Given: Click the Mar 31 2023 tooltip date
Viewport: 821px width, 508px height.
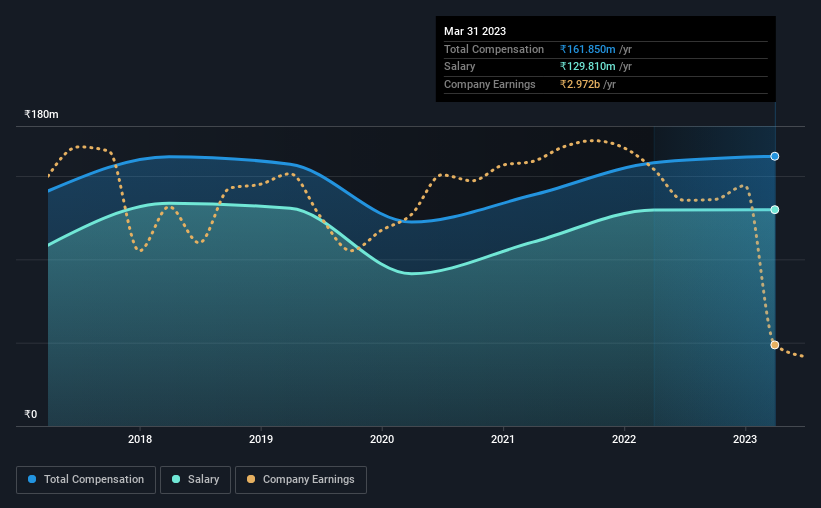Looking at the screenshot, I should [x=475, y=31].
